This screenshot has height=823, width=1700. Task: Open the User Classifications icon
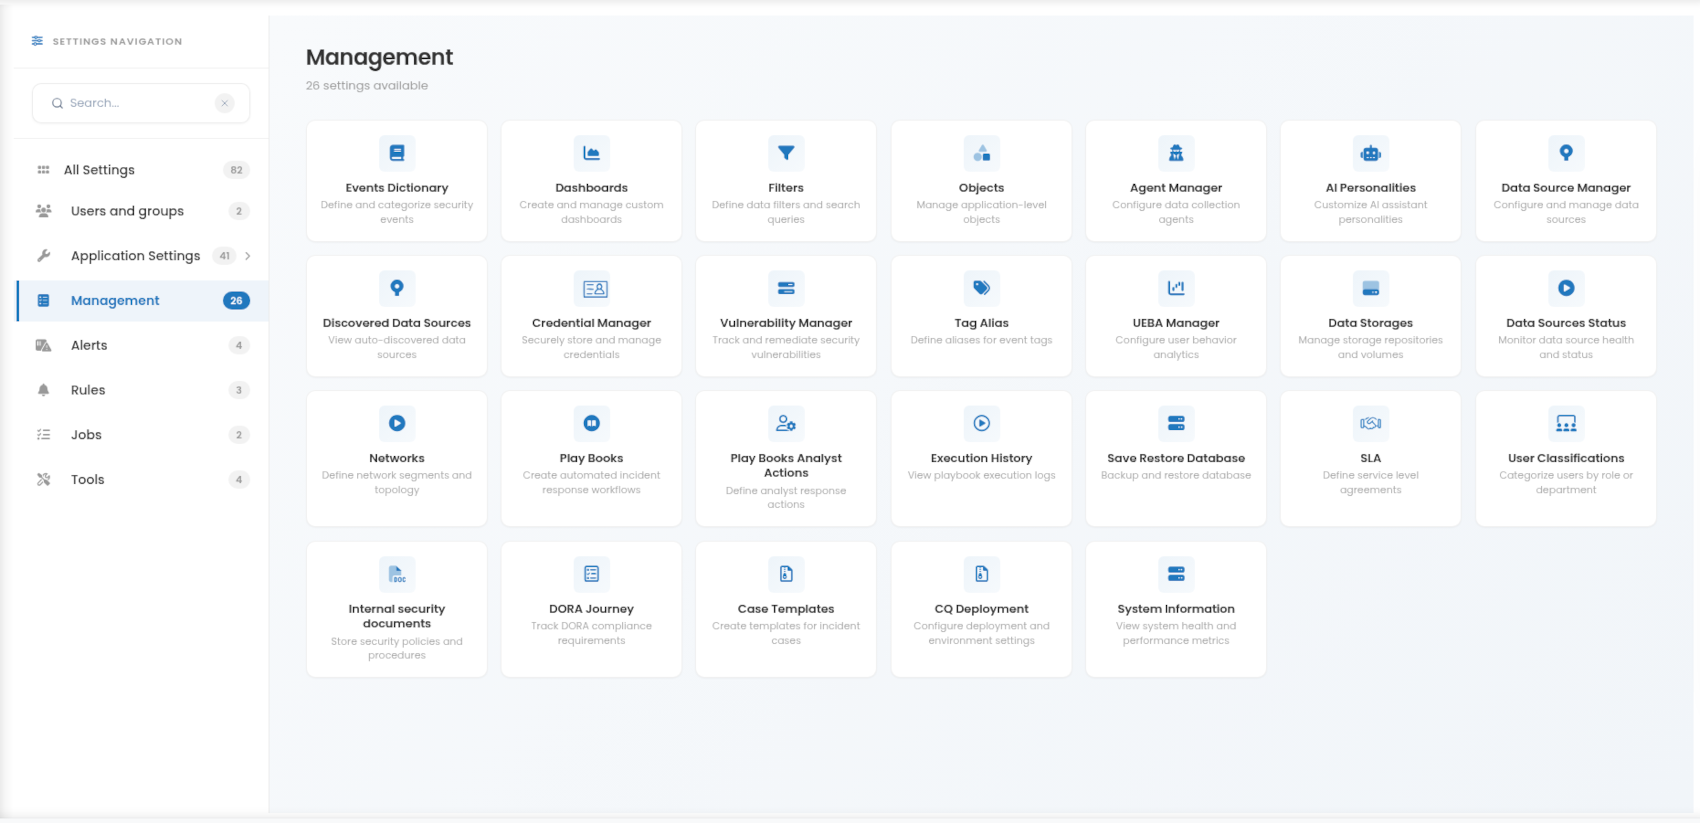(x=1566, y=423)
